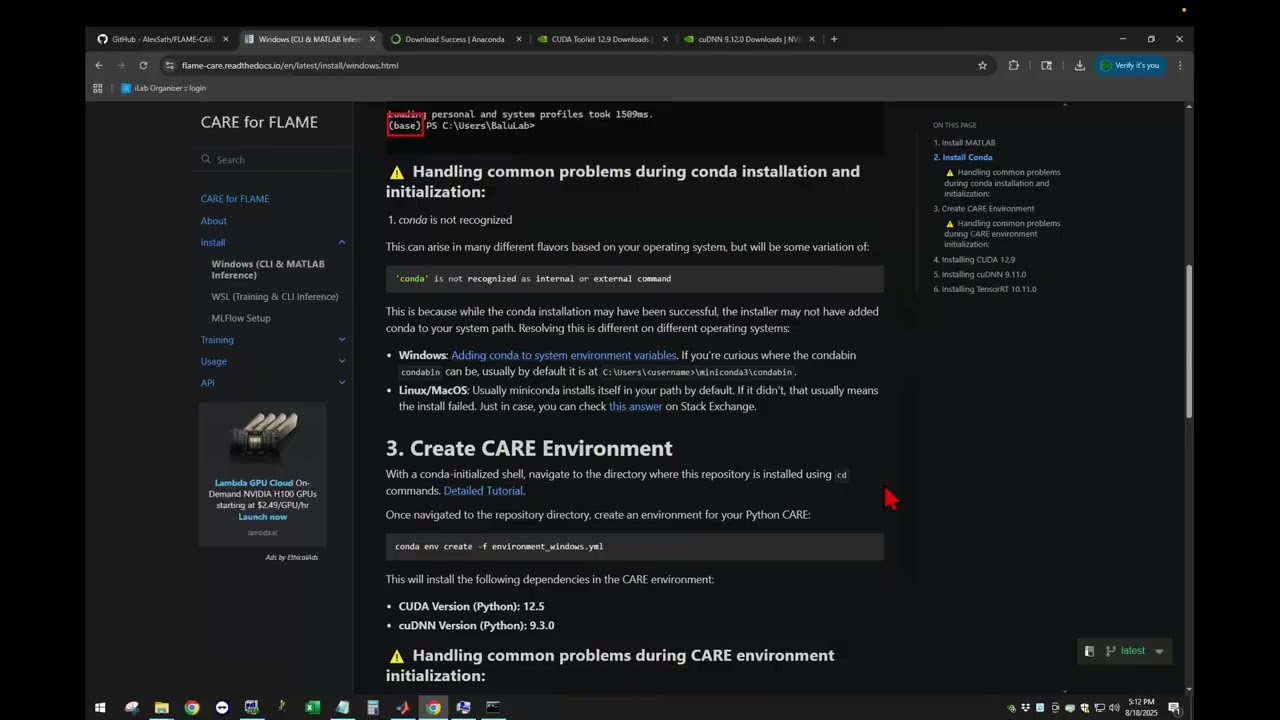Open the Chrome three-dot menu

(1180, 65)
